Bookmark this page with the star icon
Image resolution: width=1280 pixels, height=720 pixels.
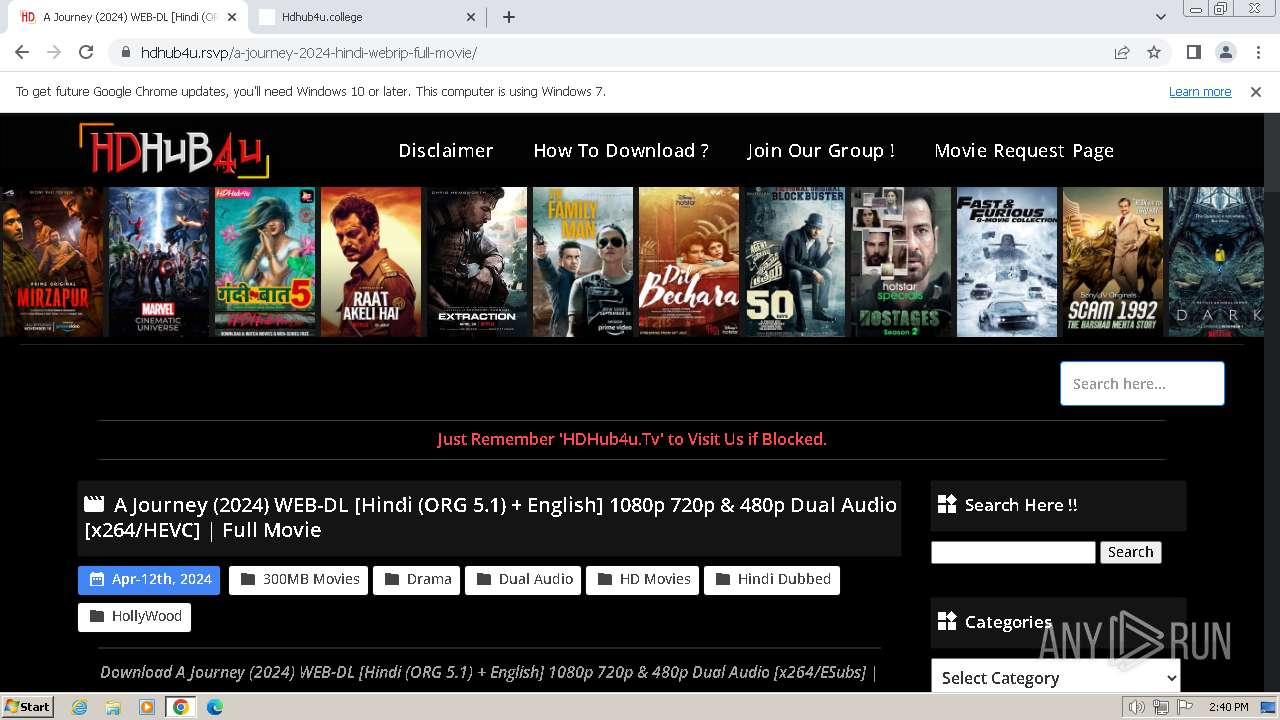[1154, 52]
